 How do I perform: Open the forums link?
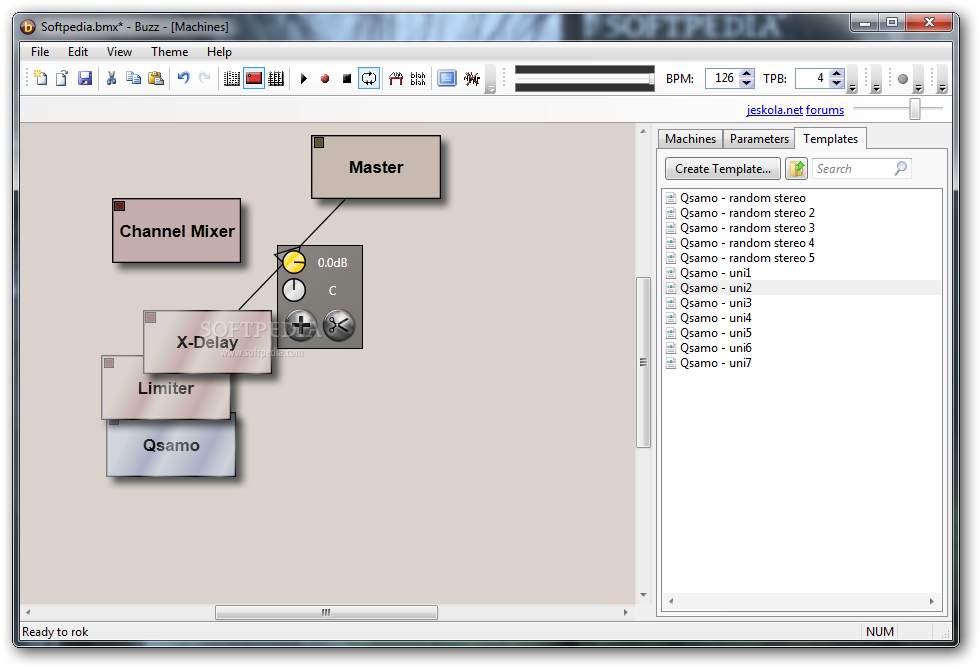[x=824, y=110]
